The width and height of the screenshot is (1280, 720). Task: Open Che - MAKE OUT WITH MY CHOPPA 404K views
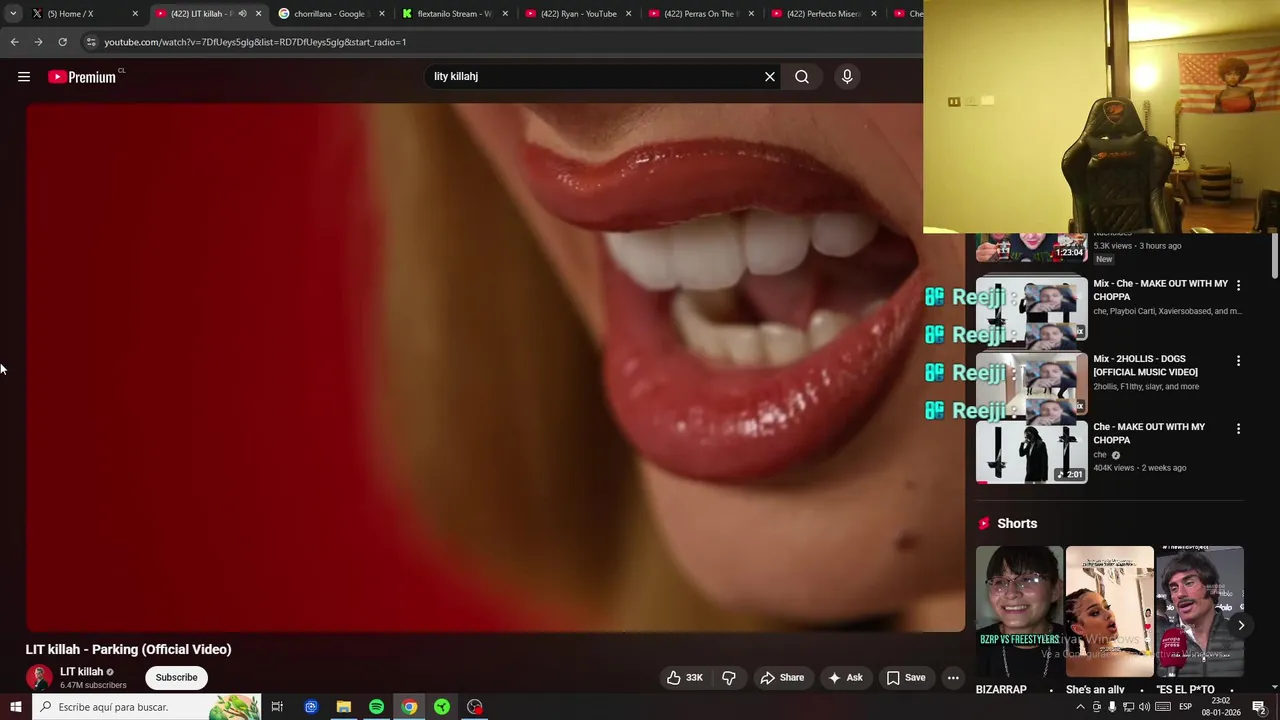(x=1149, y=433)
